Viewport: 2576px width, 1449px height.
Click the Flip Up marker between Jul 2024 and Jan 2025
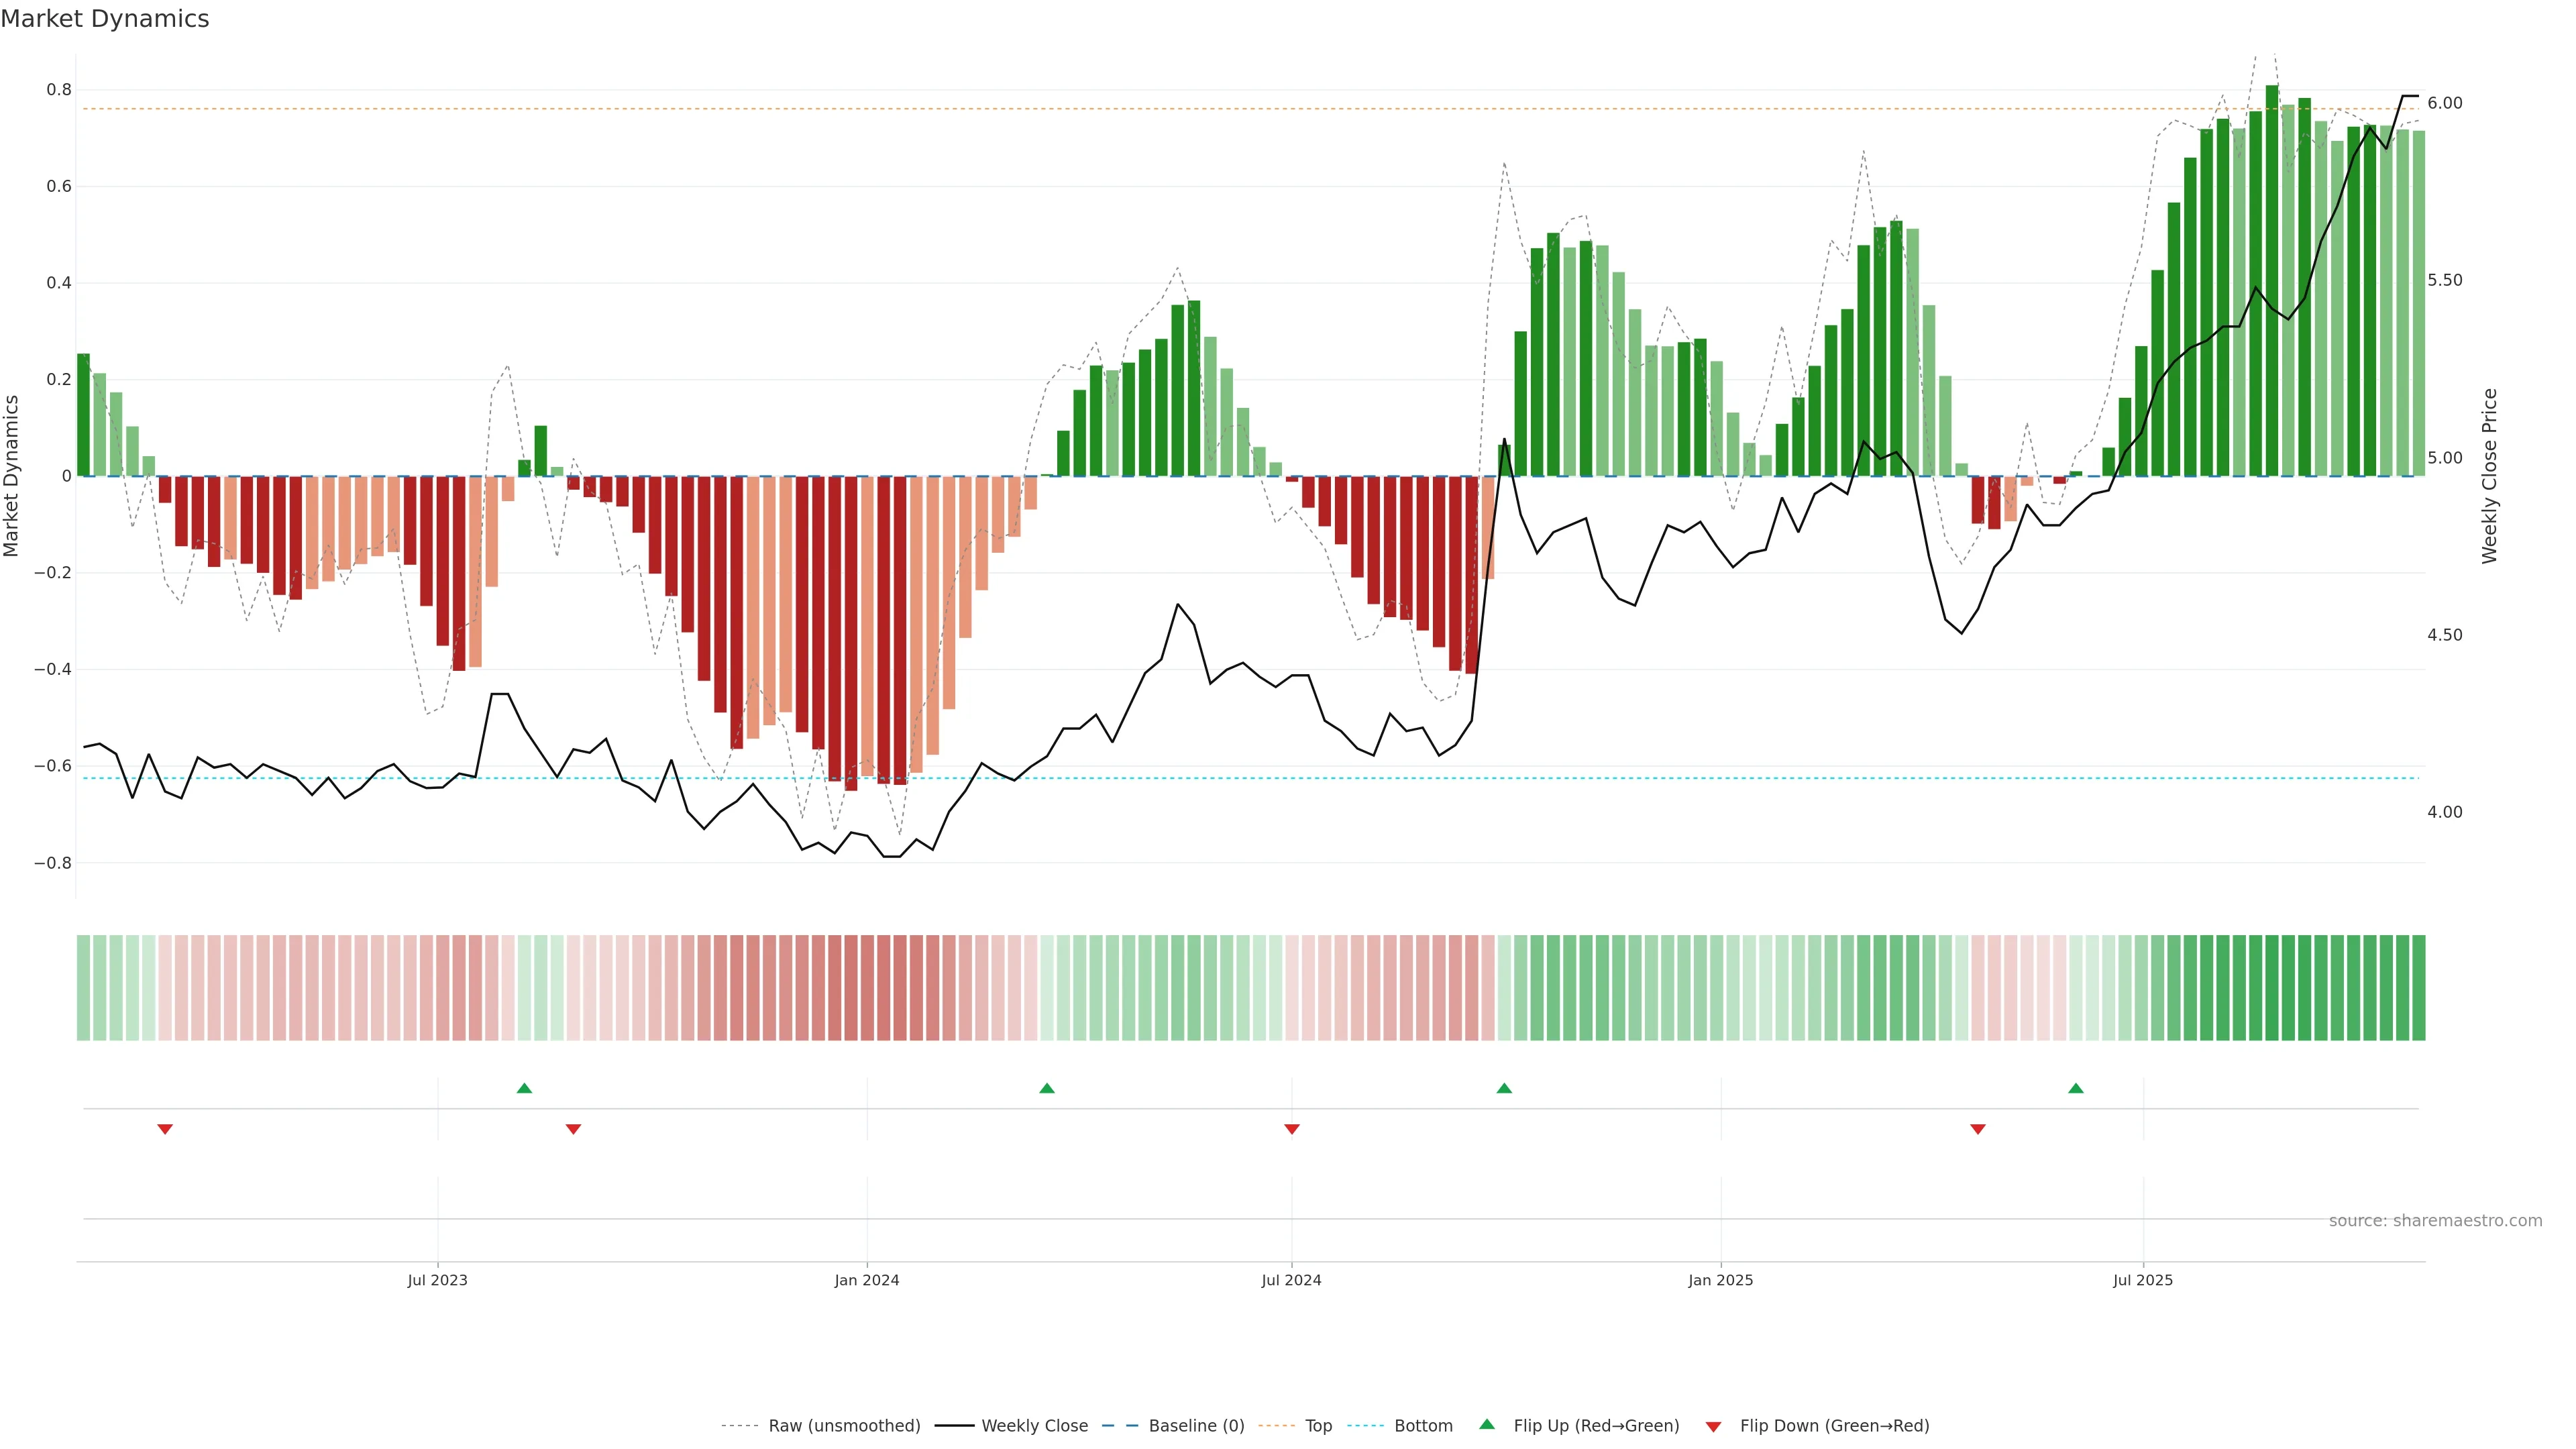[x=1504, y=1088]
